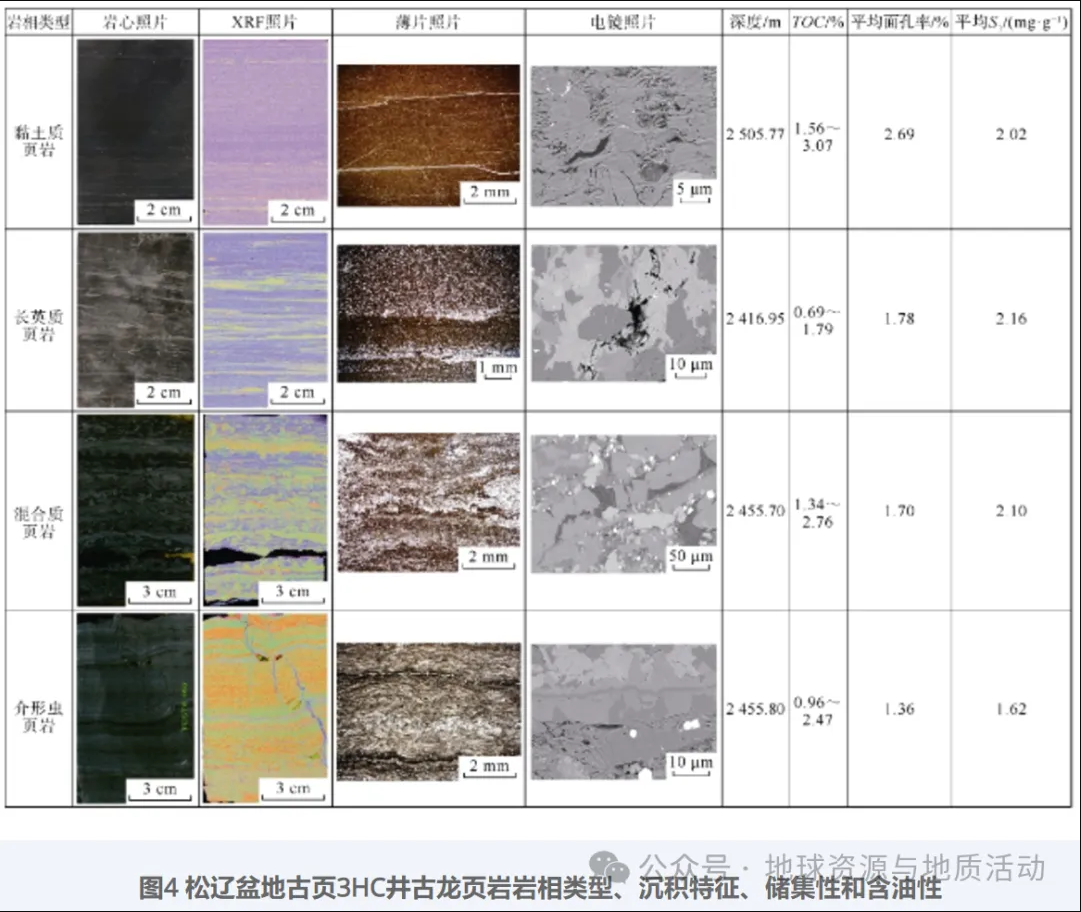The height and width of the screenshot is (912, 1081).
Task: Click the WeChat logo in the watermark
Action: (x=611, y=866)
